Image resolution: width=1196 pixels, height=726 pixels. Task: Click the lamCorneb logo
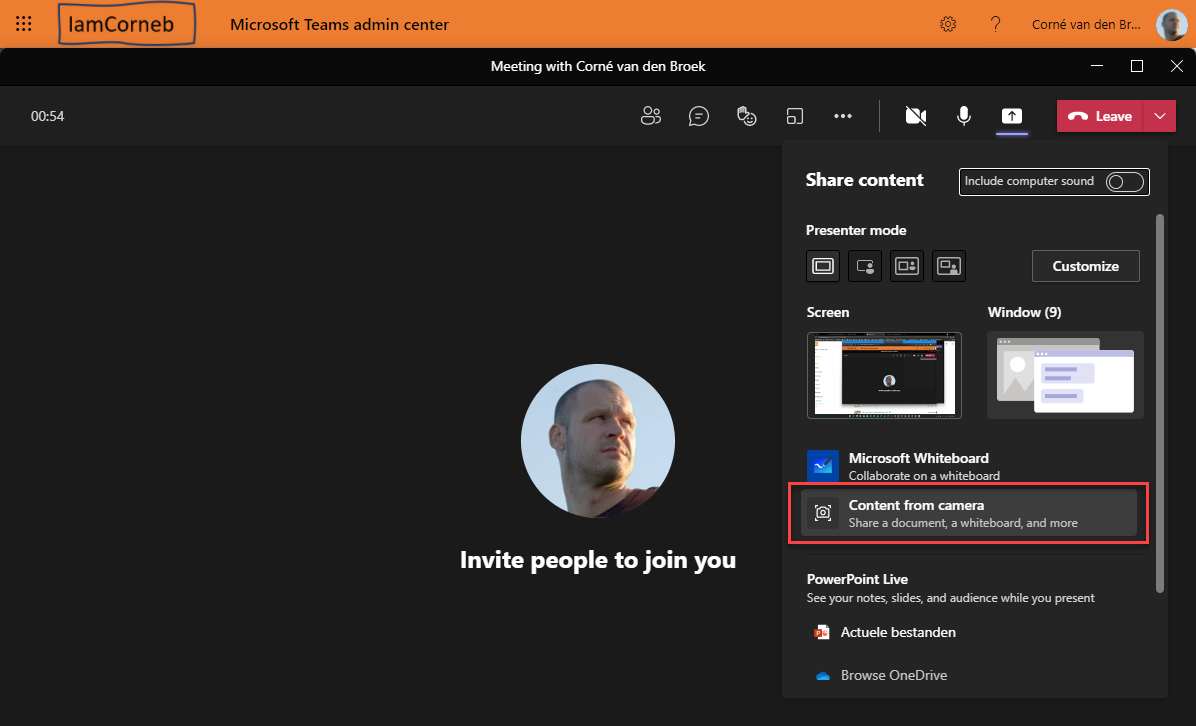coord(127,24)
